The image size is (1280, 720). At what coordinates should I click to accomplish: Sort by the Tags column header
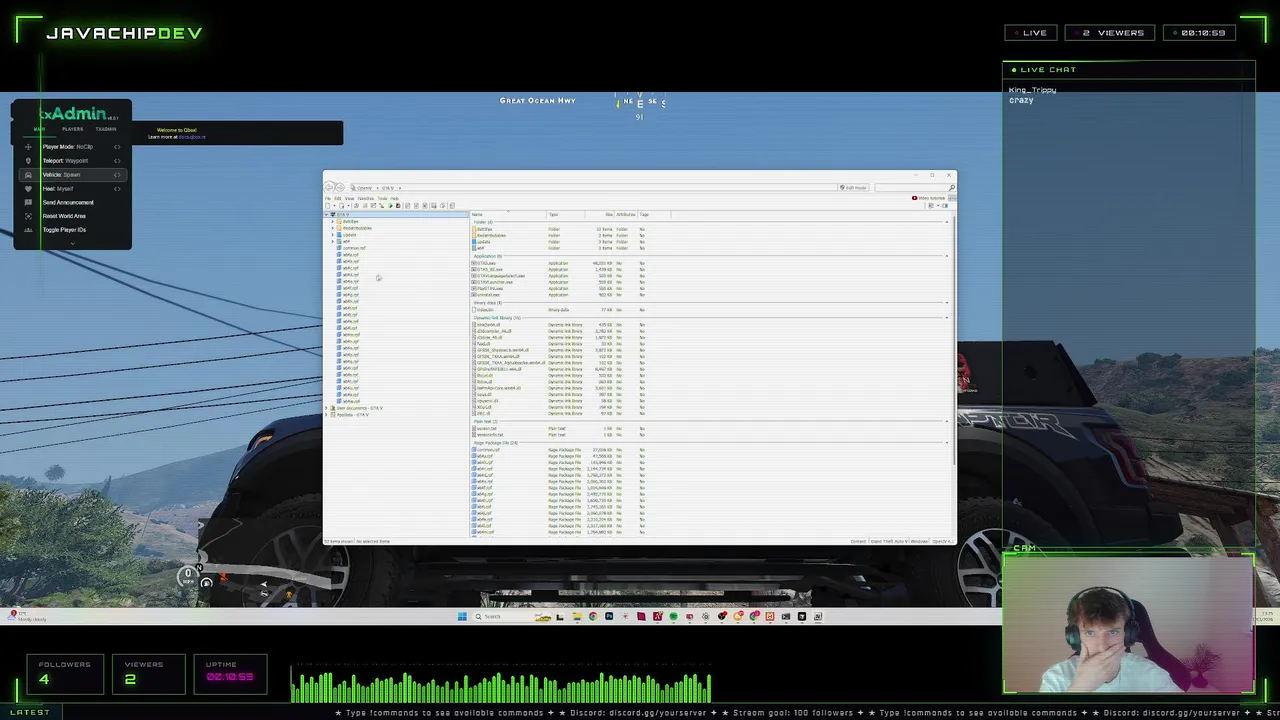click(x=654, y=214)
